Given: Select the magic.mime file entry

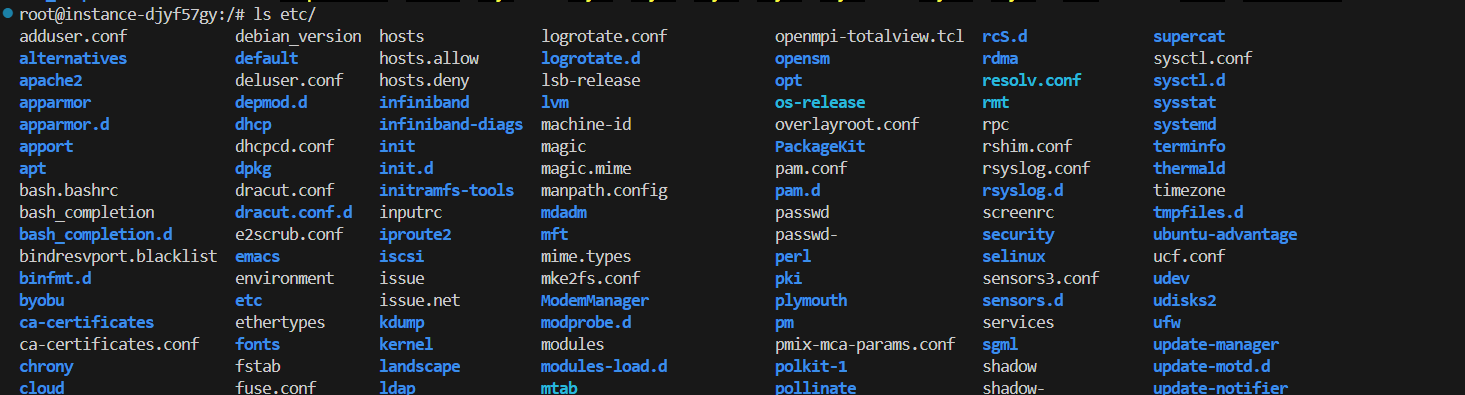Looking at the screenshot, I should [586, 168].
